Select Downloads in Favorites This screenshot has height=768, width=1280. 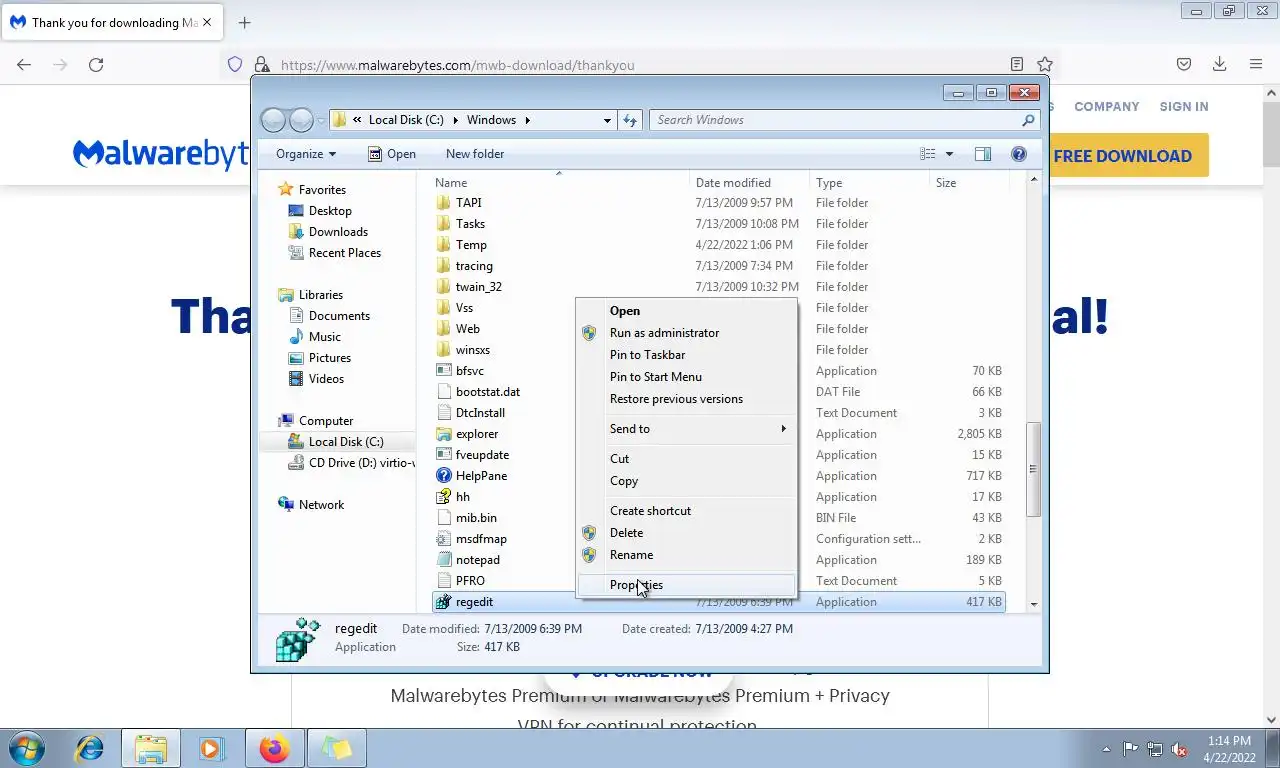328,232
